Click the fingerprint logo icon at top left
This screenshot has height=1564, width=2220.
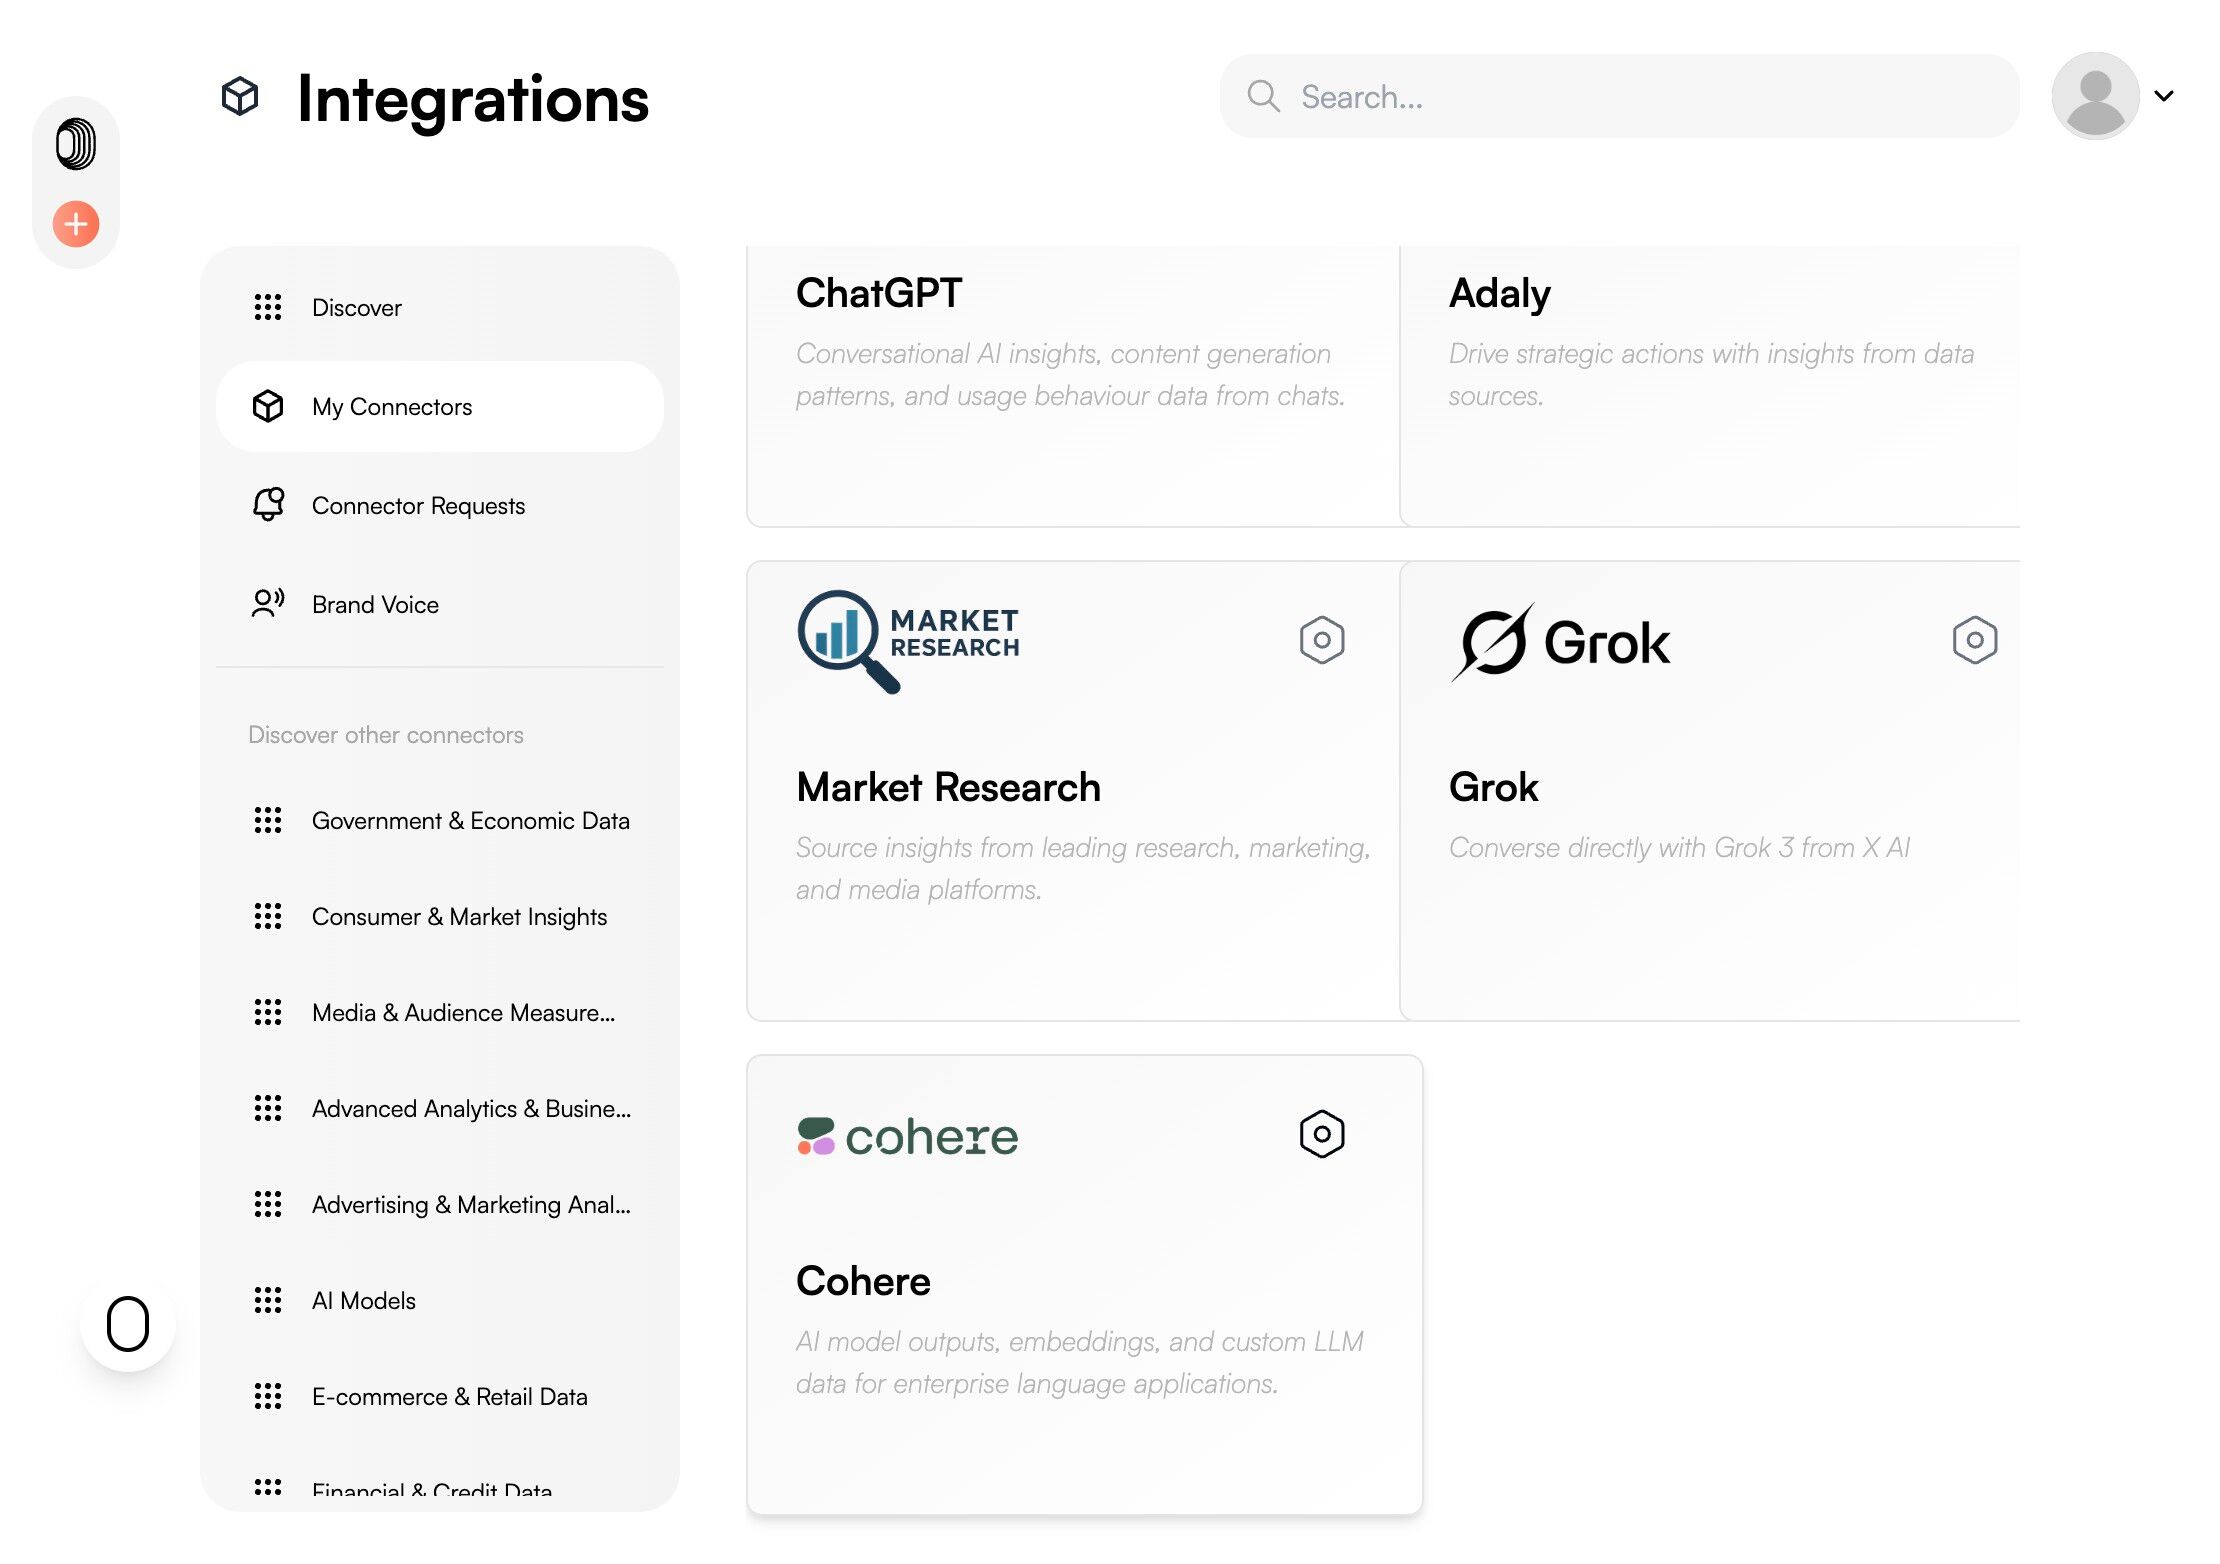click(76, 144)
